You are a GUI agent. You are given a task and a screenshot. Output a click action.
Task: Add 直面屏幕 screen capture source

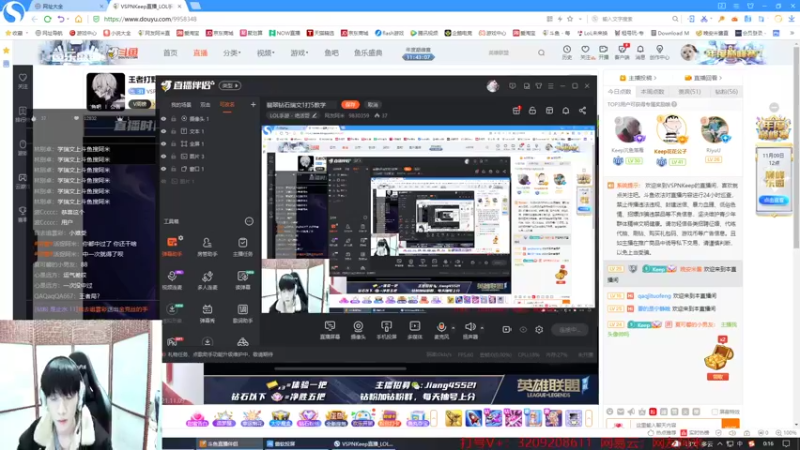(x=330, y=330)
